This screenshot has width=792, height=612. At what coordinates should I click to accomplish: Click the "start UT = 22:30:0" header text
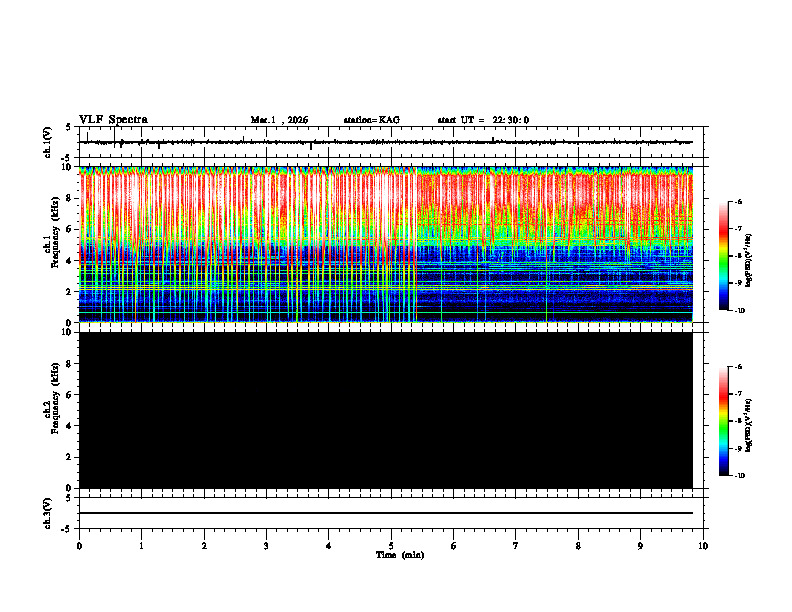point(483,120)
